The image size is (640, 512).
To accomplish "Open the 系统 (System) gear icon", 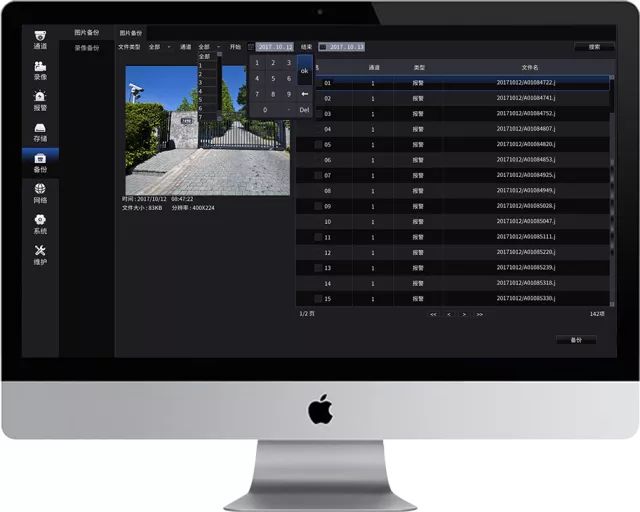I will [40, 221].
